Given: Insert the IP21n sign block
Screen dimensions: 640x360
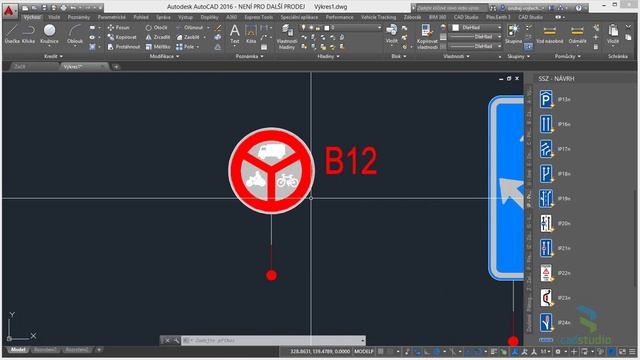Looking at the screenshot, I should pos(546,248).
